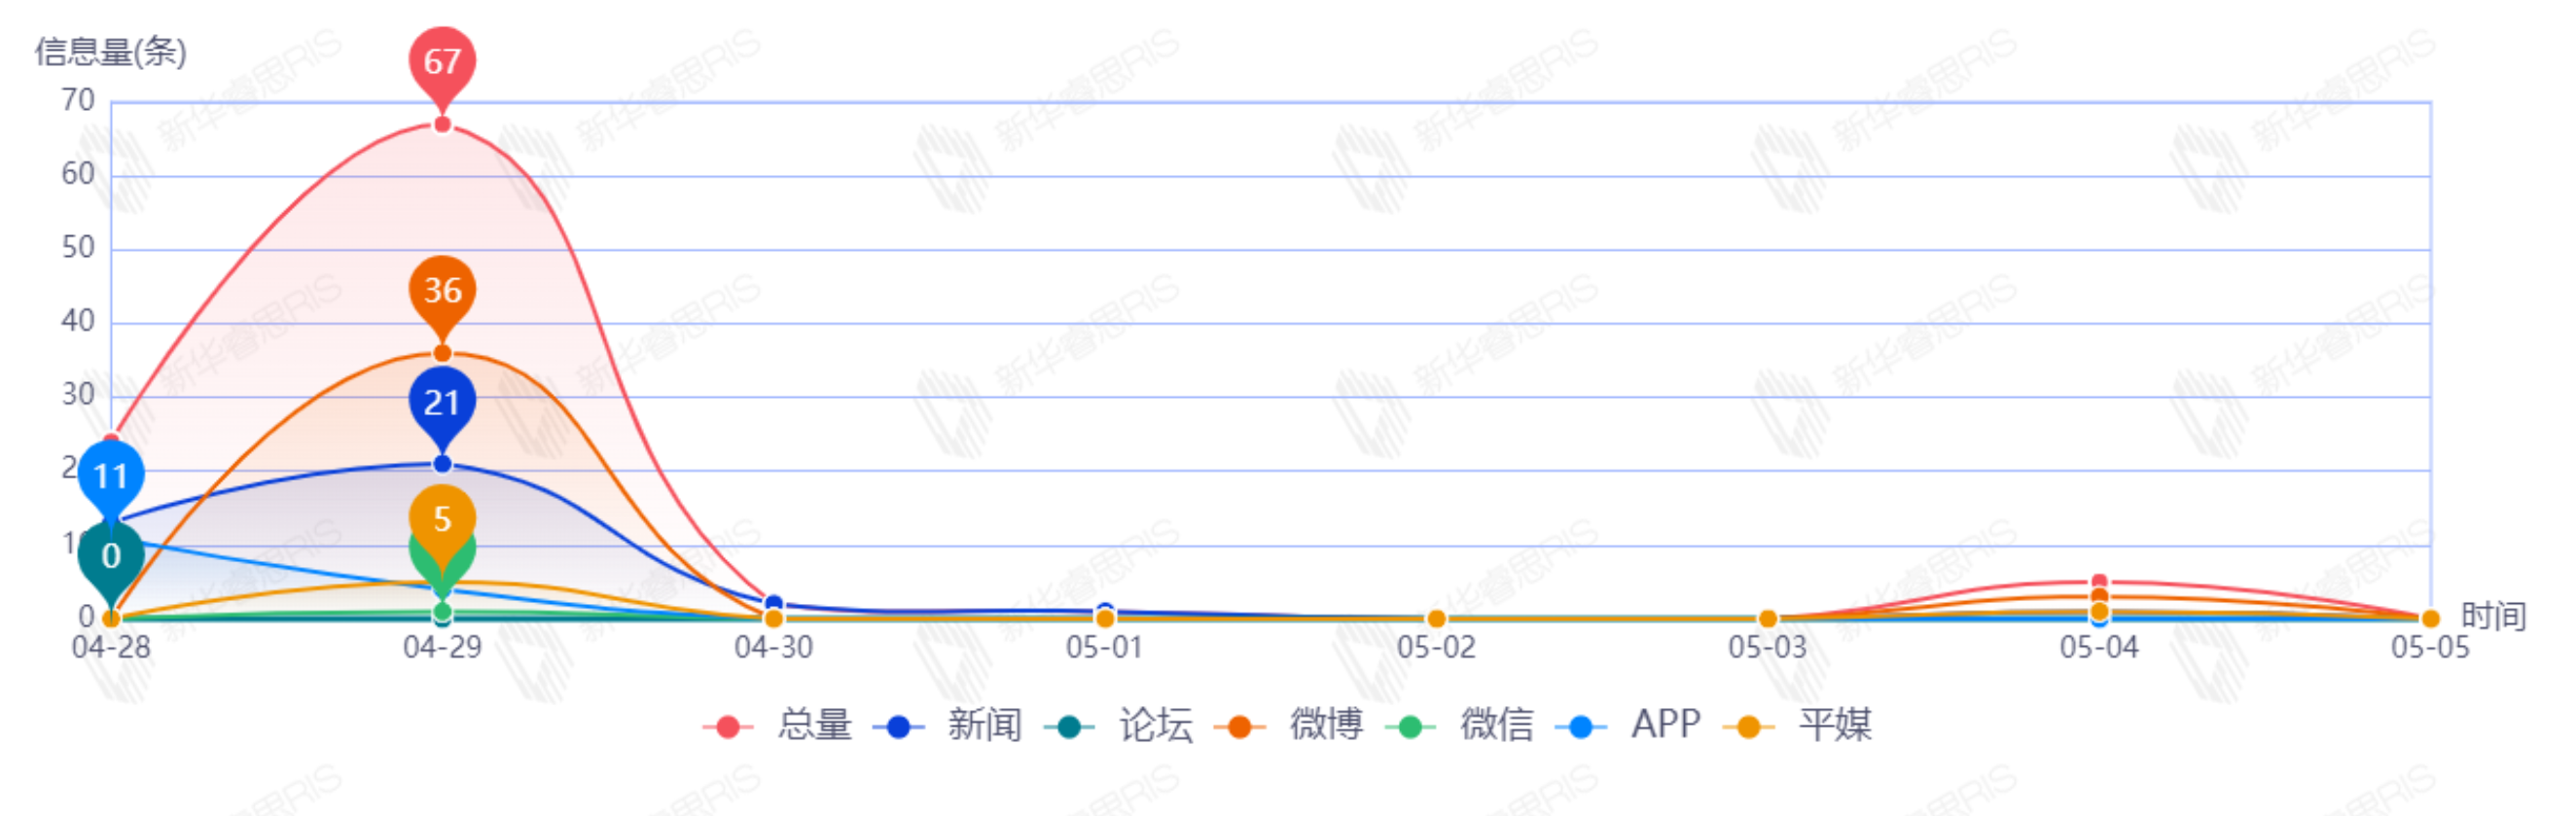Select the orange 微博 data point at 36
Viewport: 2576px width, 816px height.
click(x=442, y=354)
